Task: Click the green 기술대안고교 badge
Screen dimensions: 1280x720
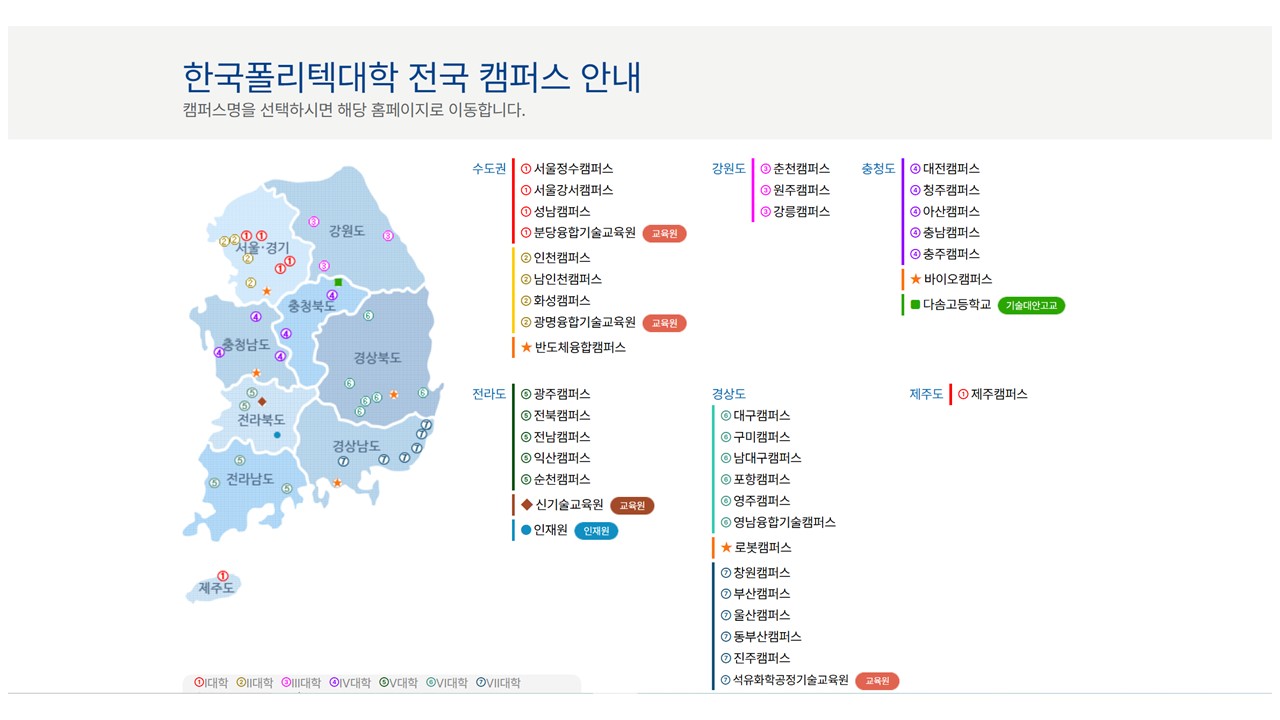Action: (1032, 304)
